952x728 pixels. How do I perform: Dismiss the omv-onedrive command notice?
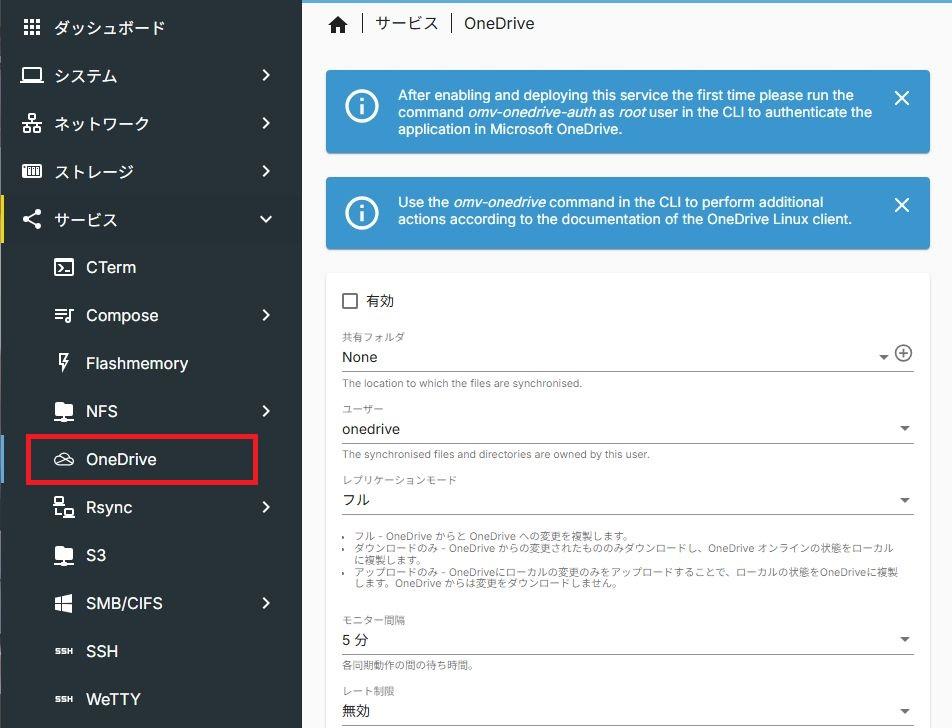tap(902, 205)
